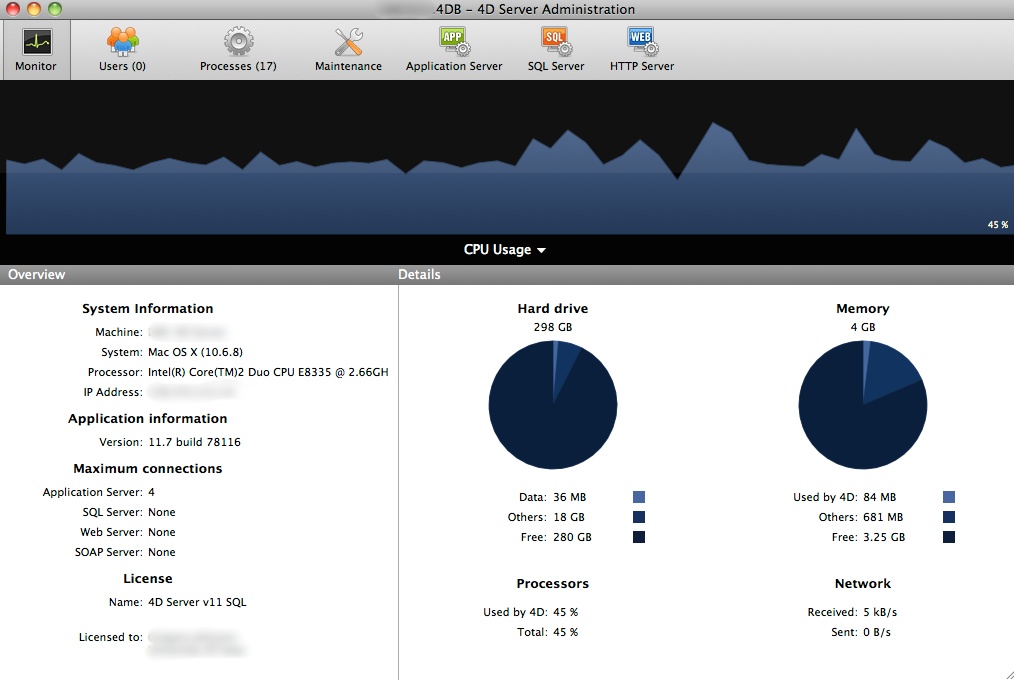Open the Users (0) page
The width and height of the screenshot is (1014, 680).
pos(122,43)
